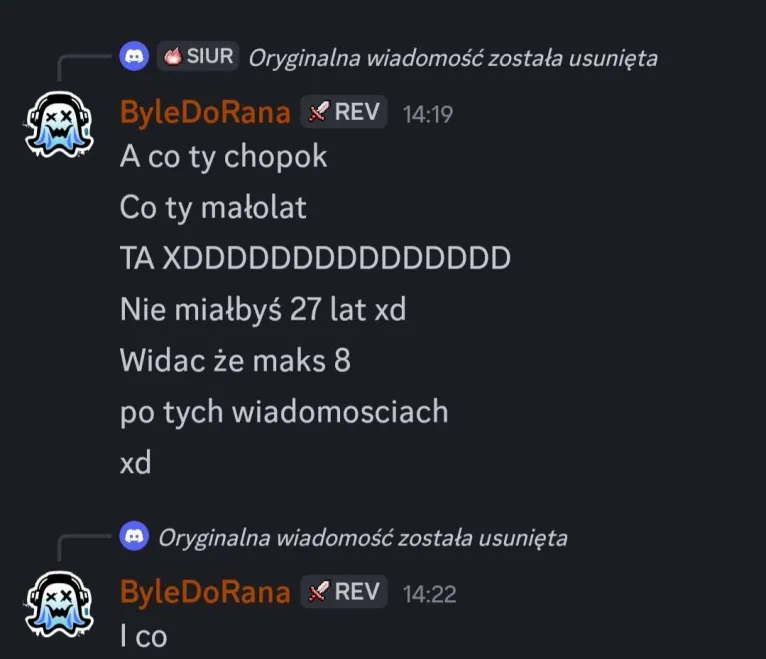Click the deleted-message reply text beside the SIUR tag
The width and height of the screenshot is (766, 659).
pos(453,58)
